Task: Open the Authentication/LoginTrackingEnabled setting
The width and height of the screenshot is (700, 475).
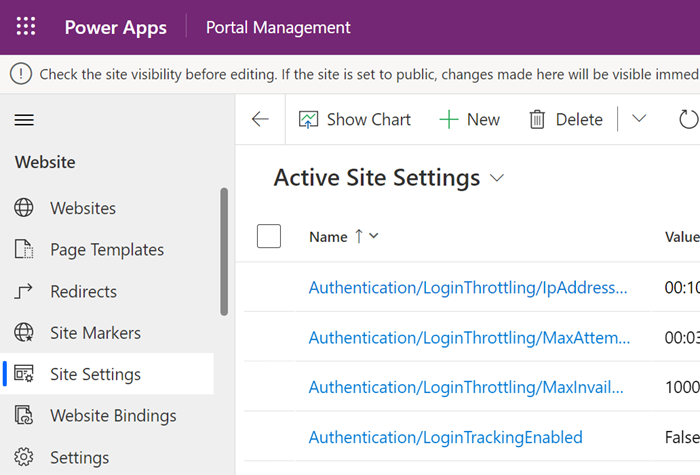Action: [445, 437]
